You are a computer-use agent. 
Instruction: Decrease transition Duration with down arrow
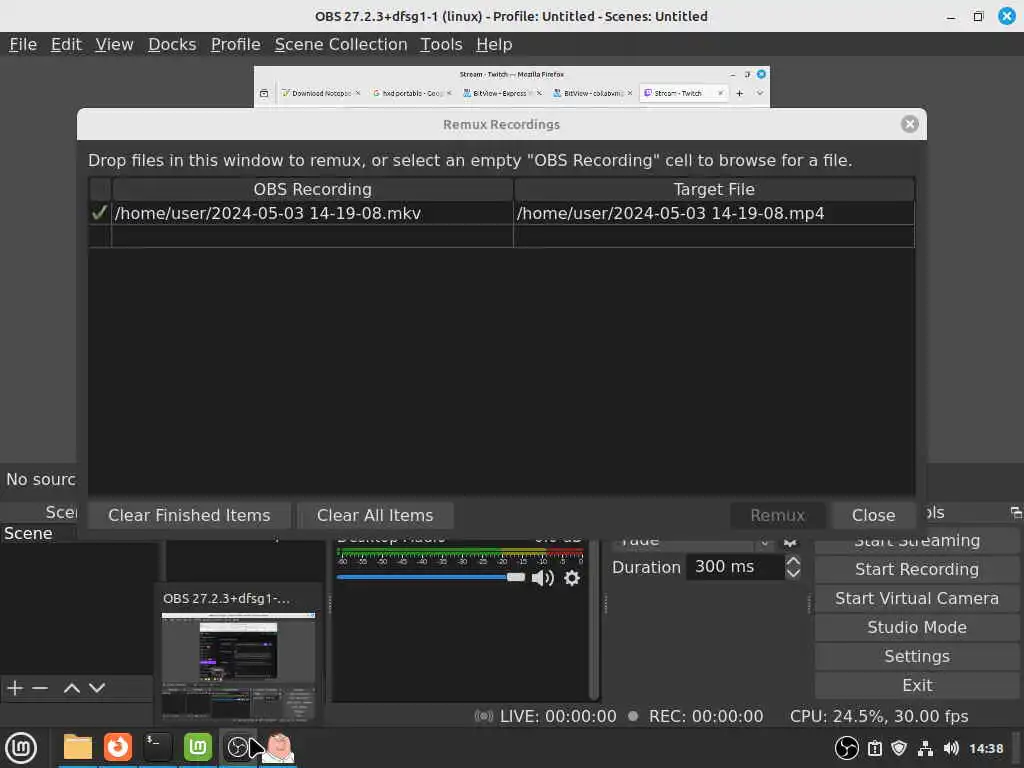point(793,573)
